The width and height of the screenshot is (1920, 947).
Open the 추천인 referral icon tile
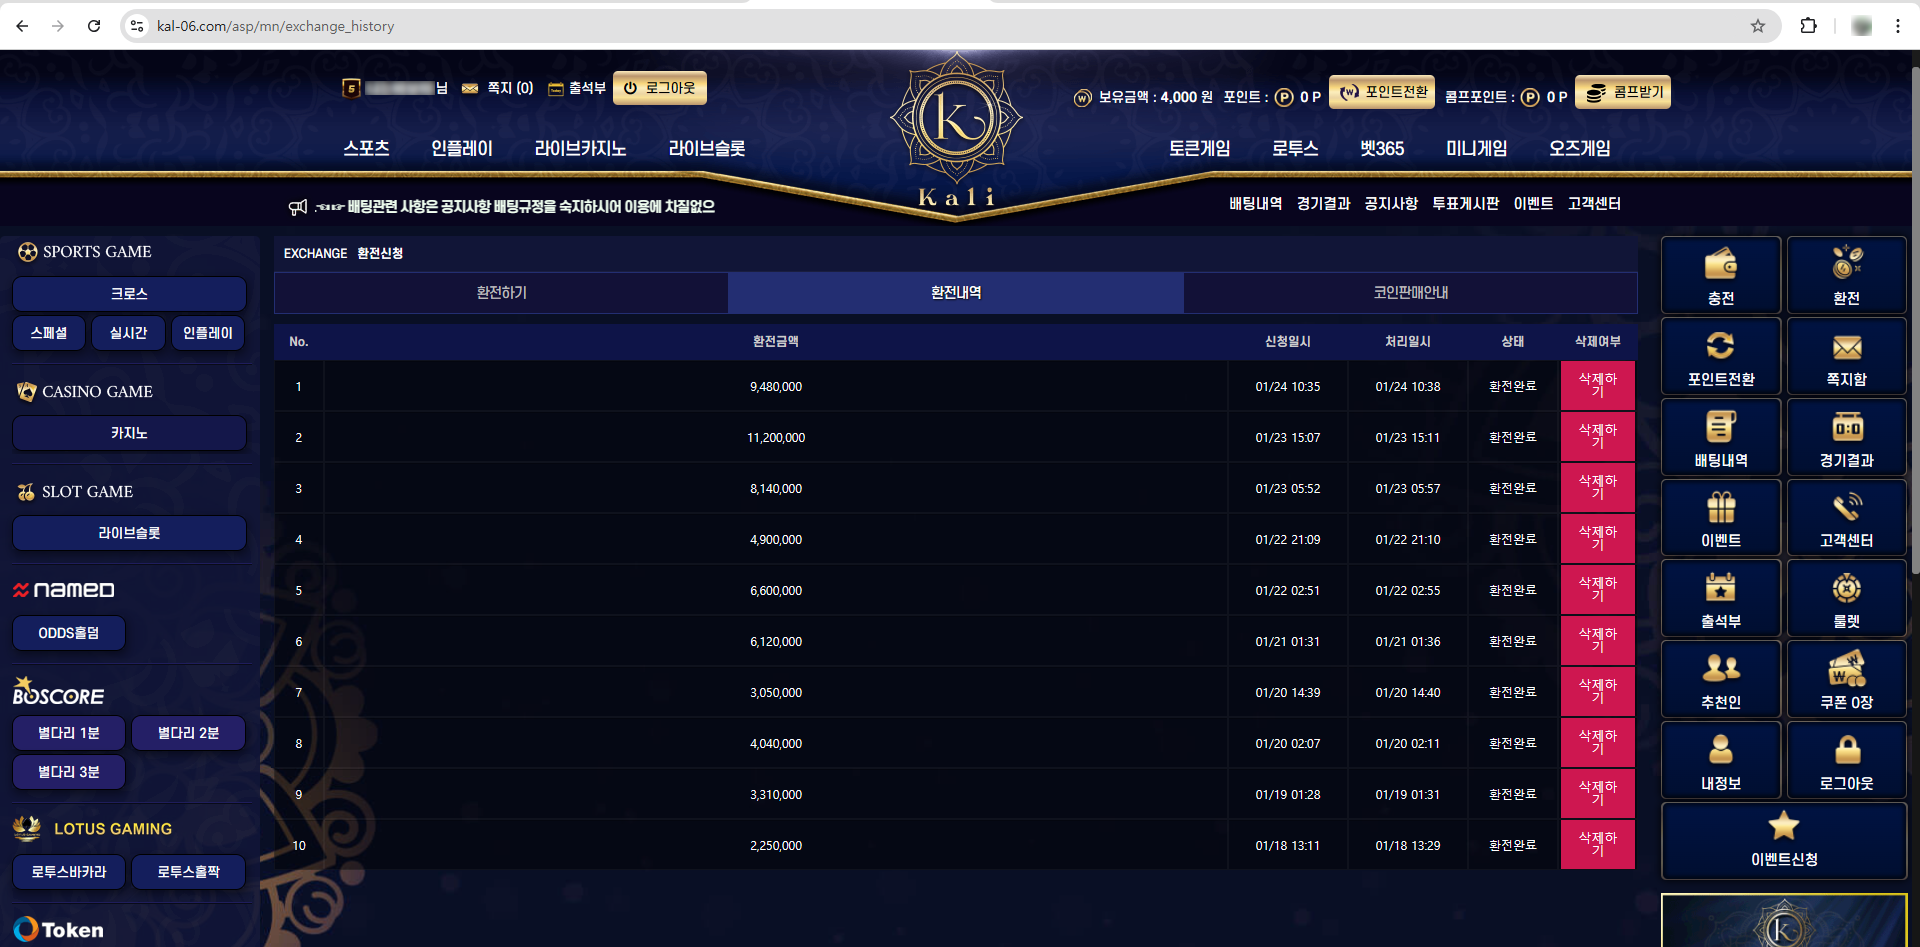point(1720,679)
